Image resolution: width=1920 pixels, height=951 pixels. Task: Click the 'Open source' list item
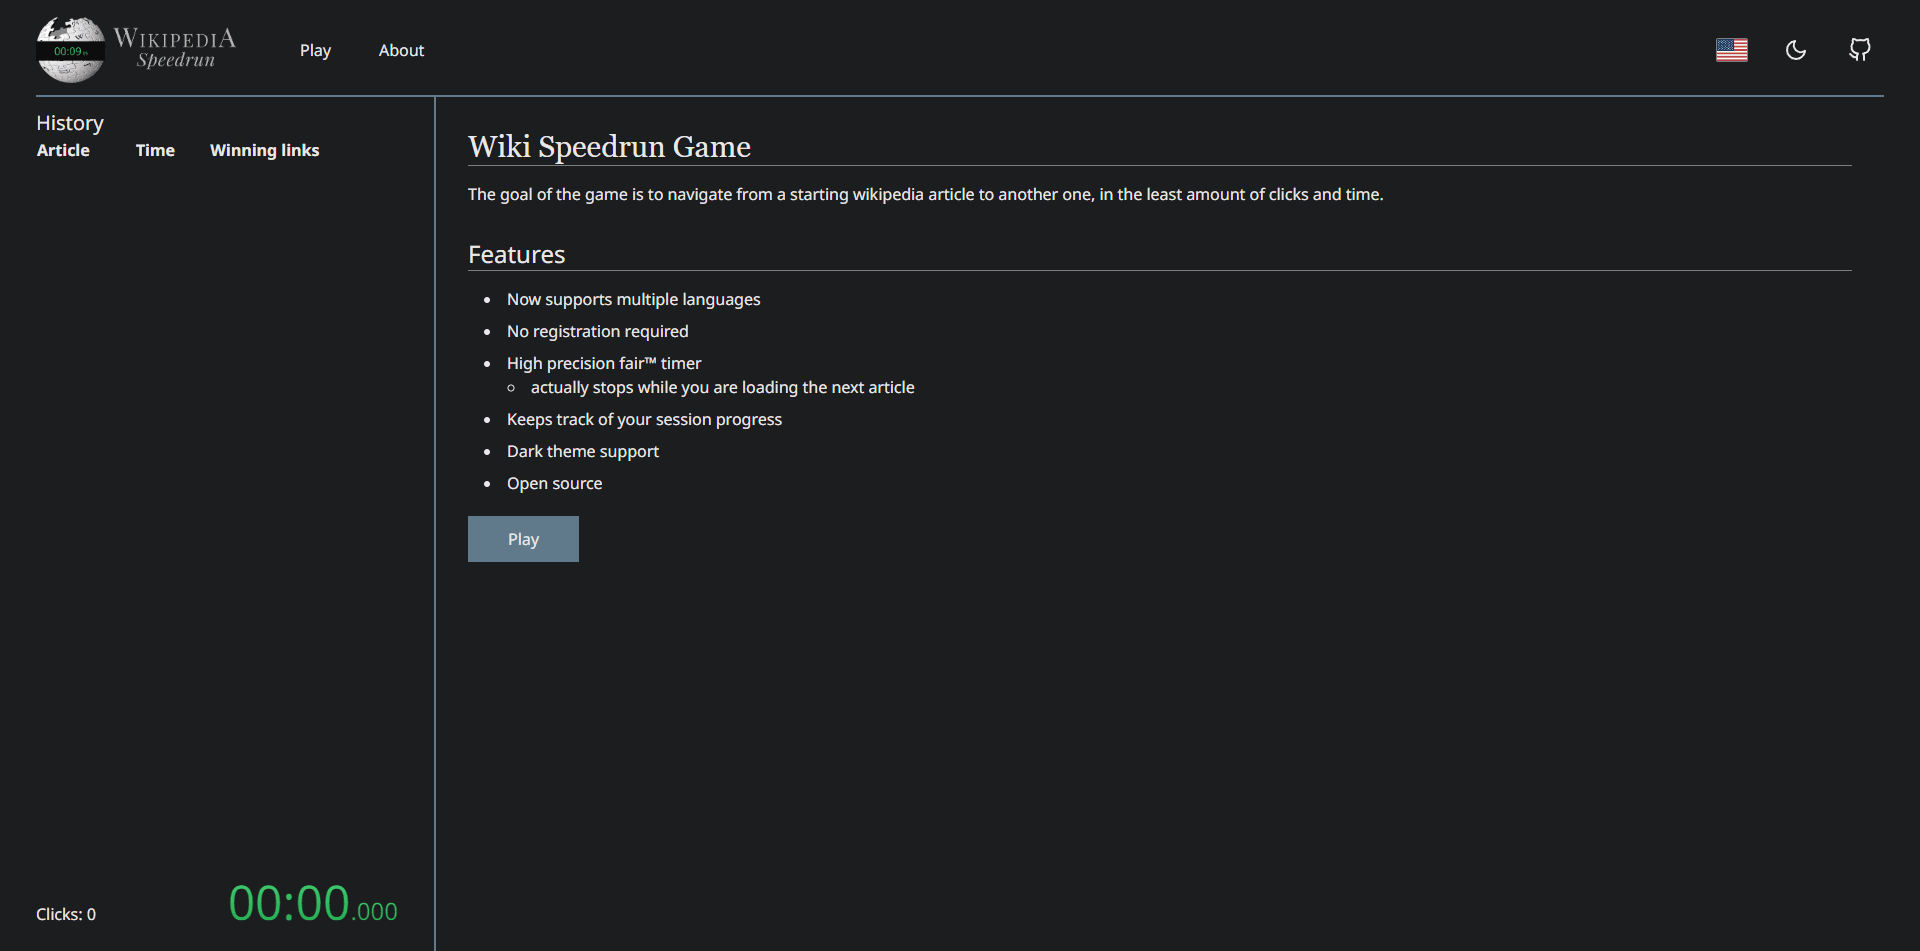[x=554, y=483]
